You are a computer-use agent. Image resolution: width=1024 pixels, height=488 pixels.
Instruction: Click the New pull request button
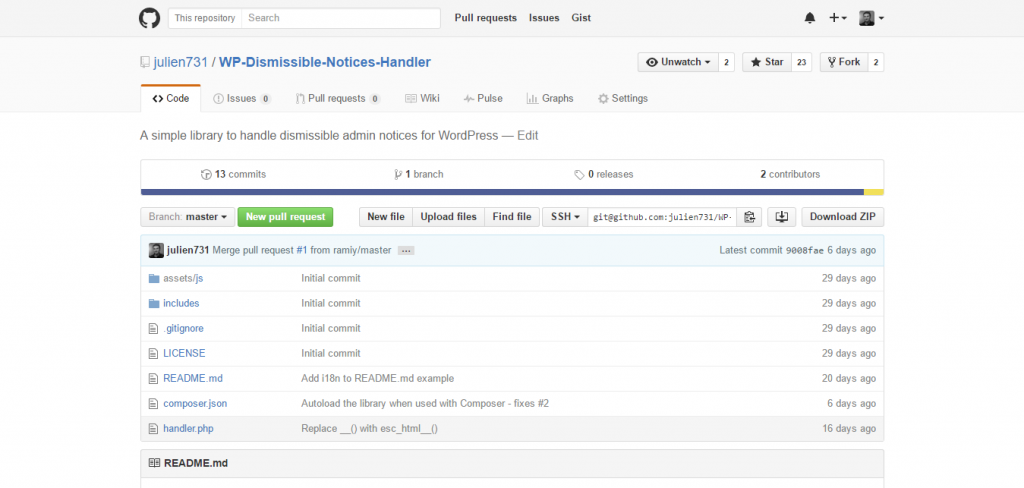pyautogui.click(x=285, y=217)
